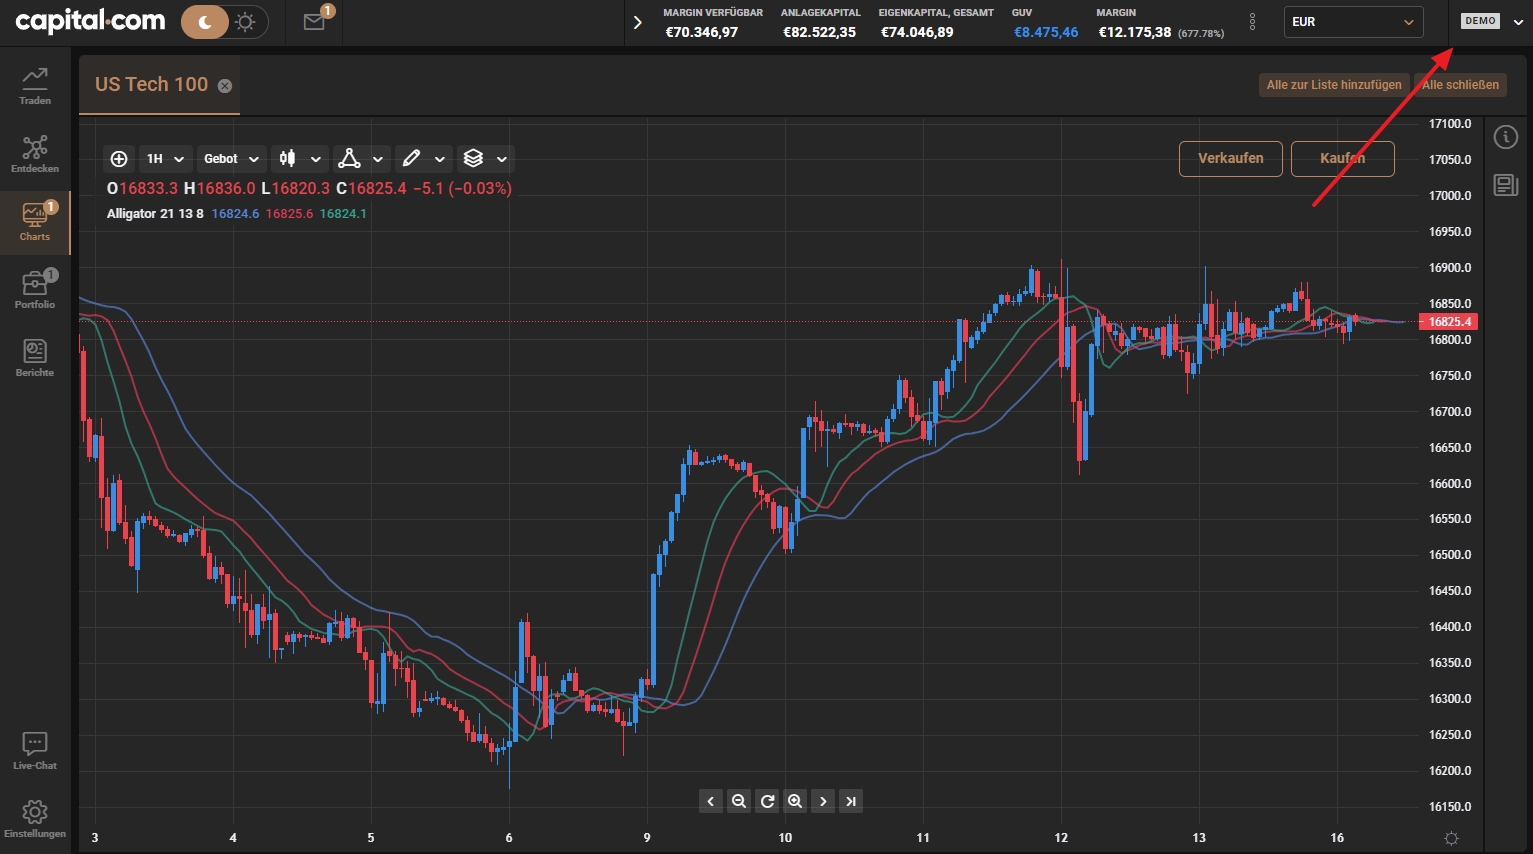Close the US Tech 100 tab
Screen dimensions: 1533x854
click(225, 86)
